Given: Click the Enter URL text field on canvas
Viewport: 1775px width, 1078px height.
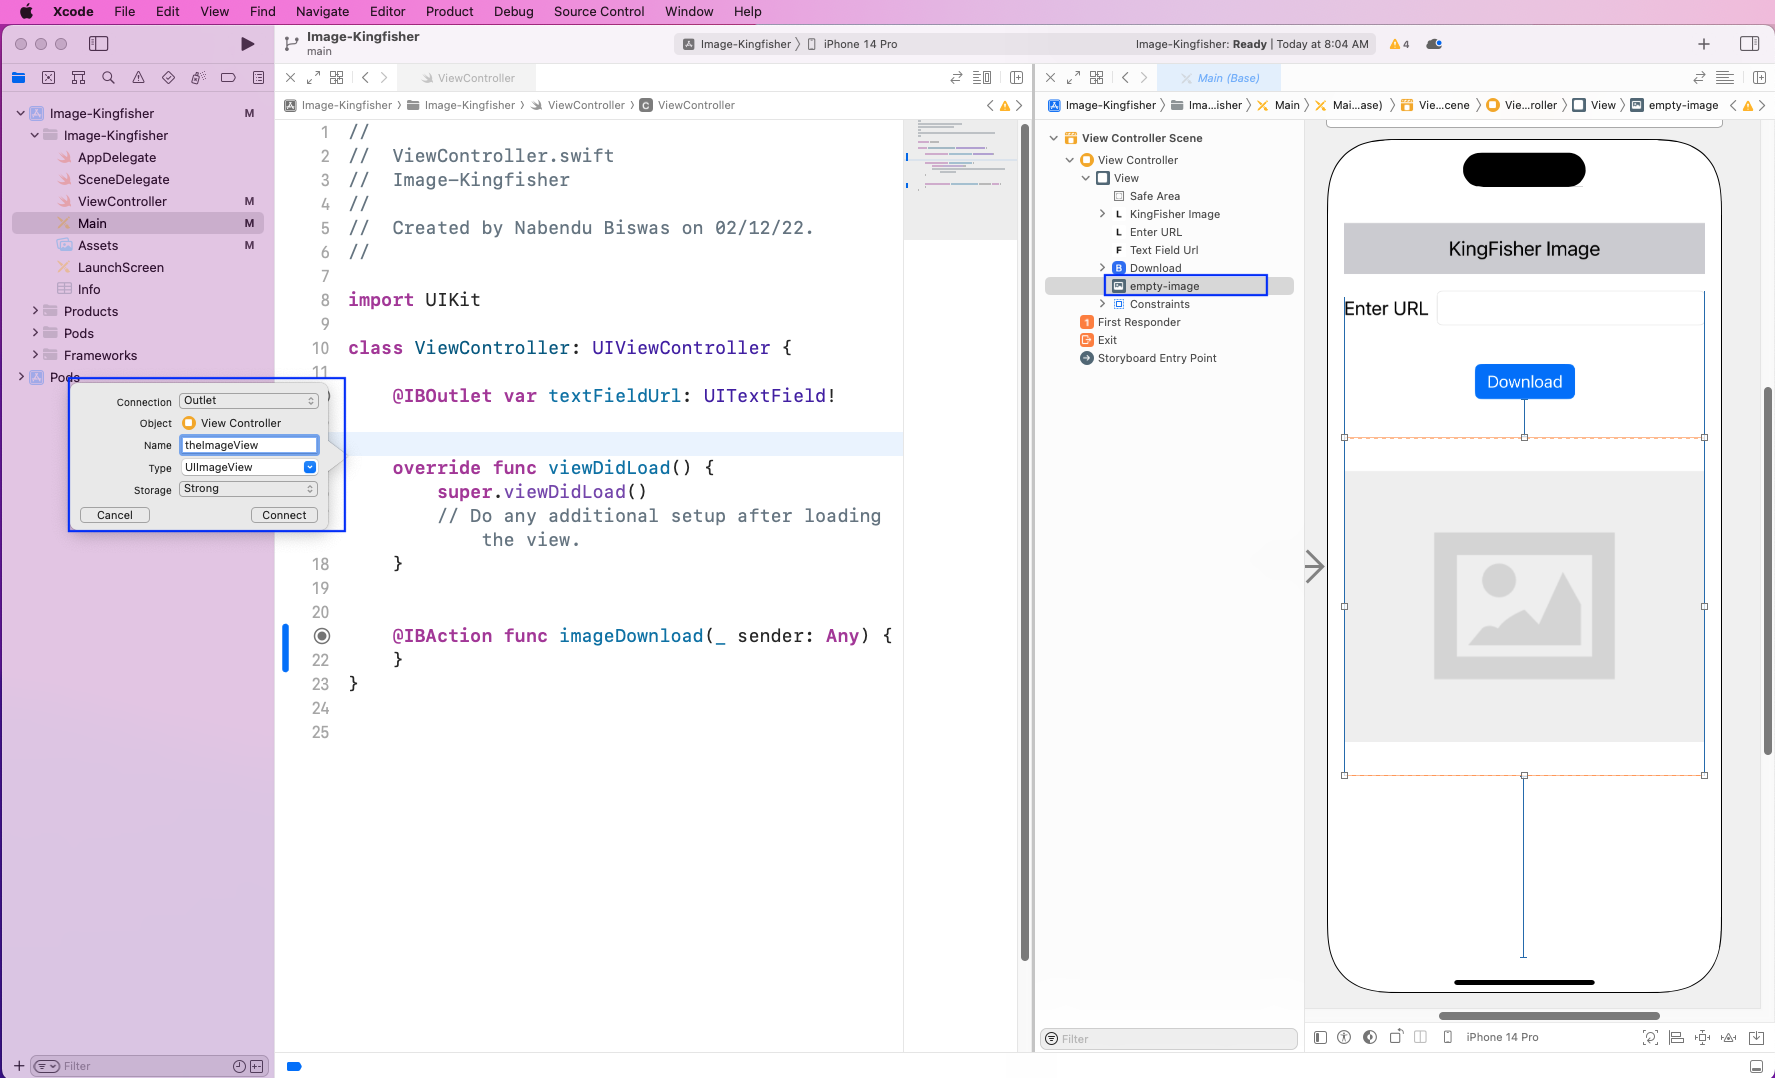Looking at the screenshot, I should [x=1569, y=308].
